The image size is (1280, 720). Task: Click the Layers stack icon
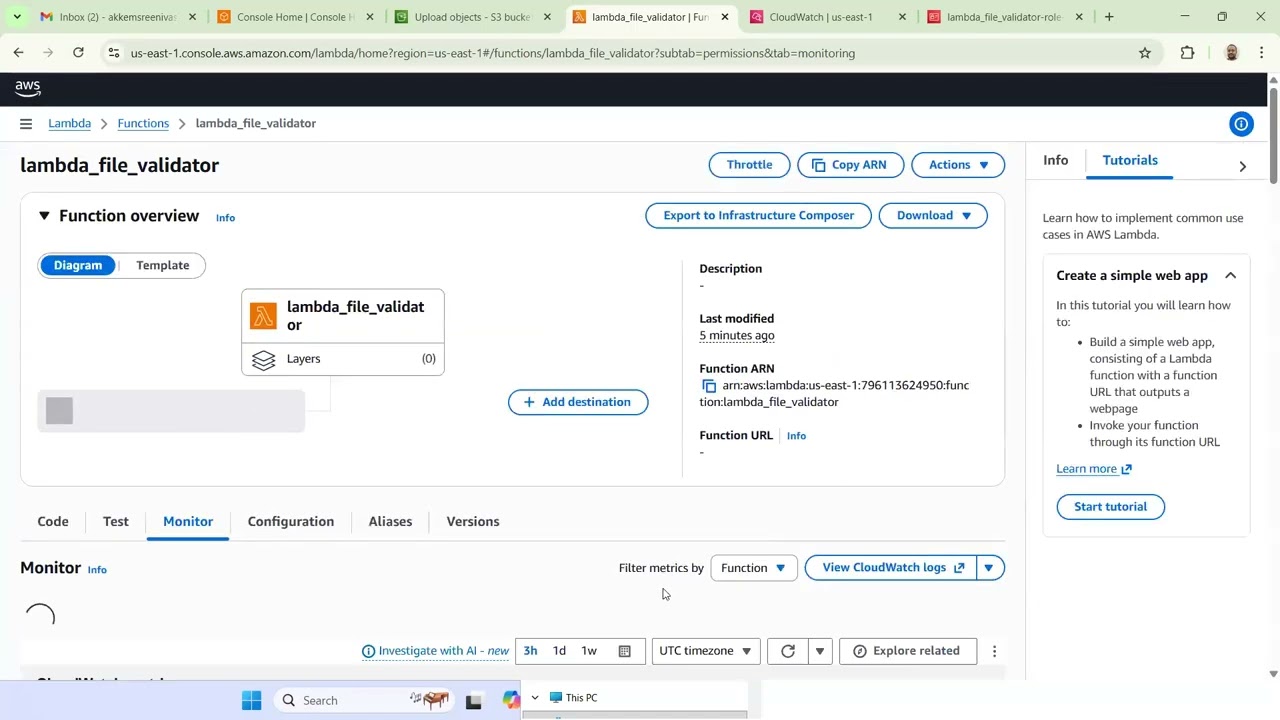tap(263, 360)
